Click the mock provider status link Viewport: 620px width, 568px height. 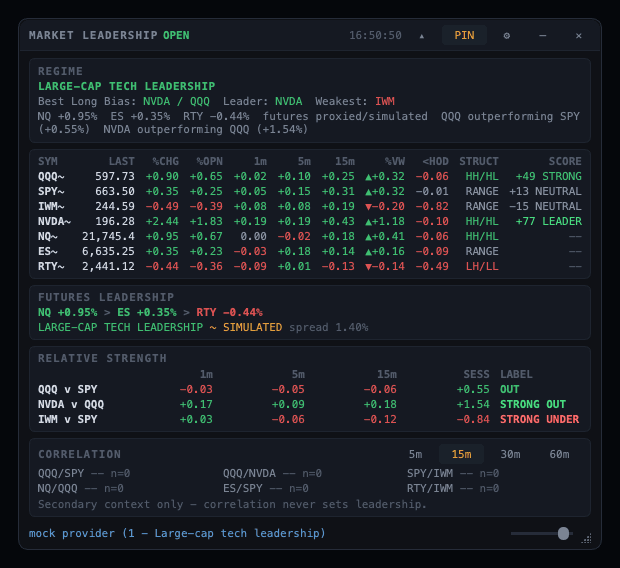tap(177, 533)
